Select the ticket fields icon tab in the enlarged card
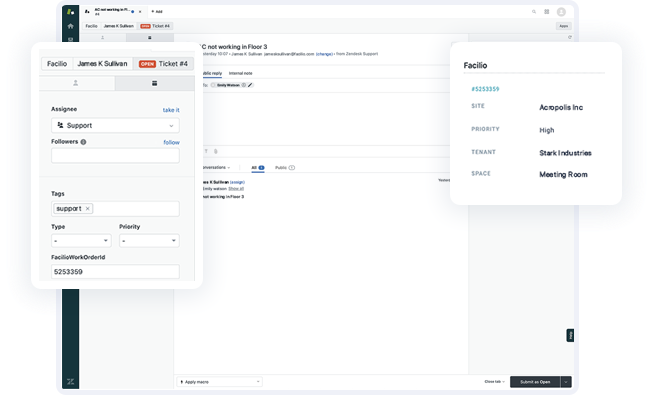This screenshot has width=653, height=395. coord(155,83)
